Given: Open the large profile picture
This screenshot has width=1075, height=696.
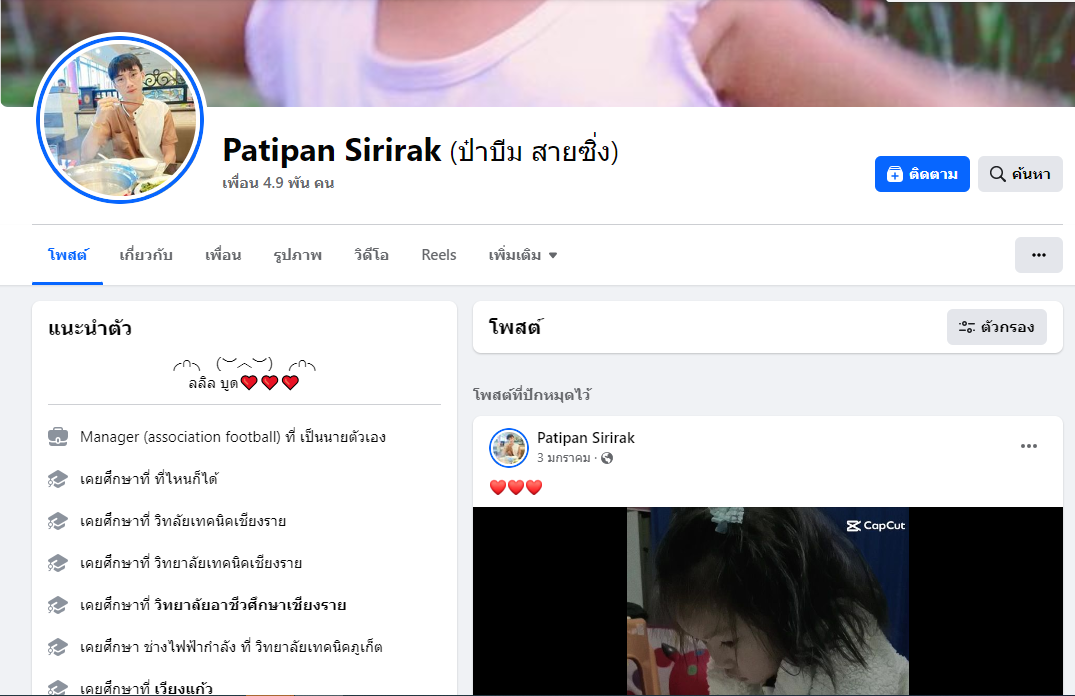Looking at the screenshot, I should 120,119.
